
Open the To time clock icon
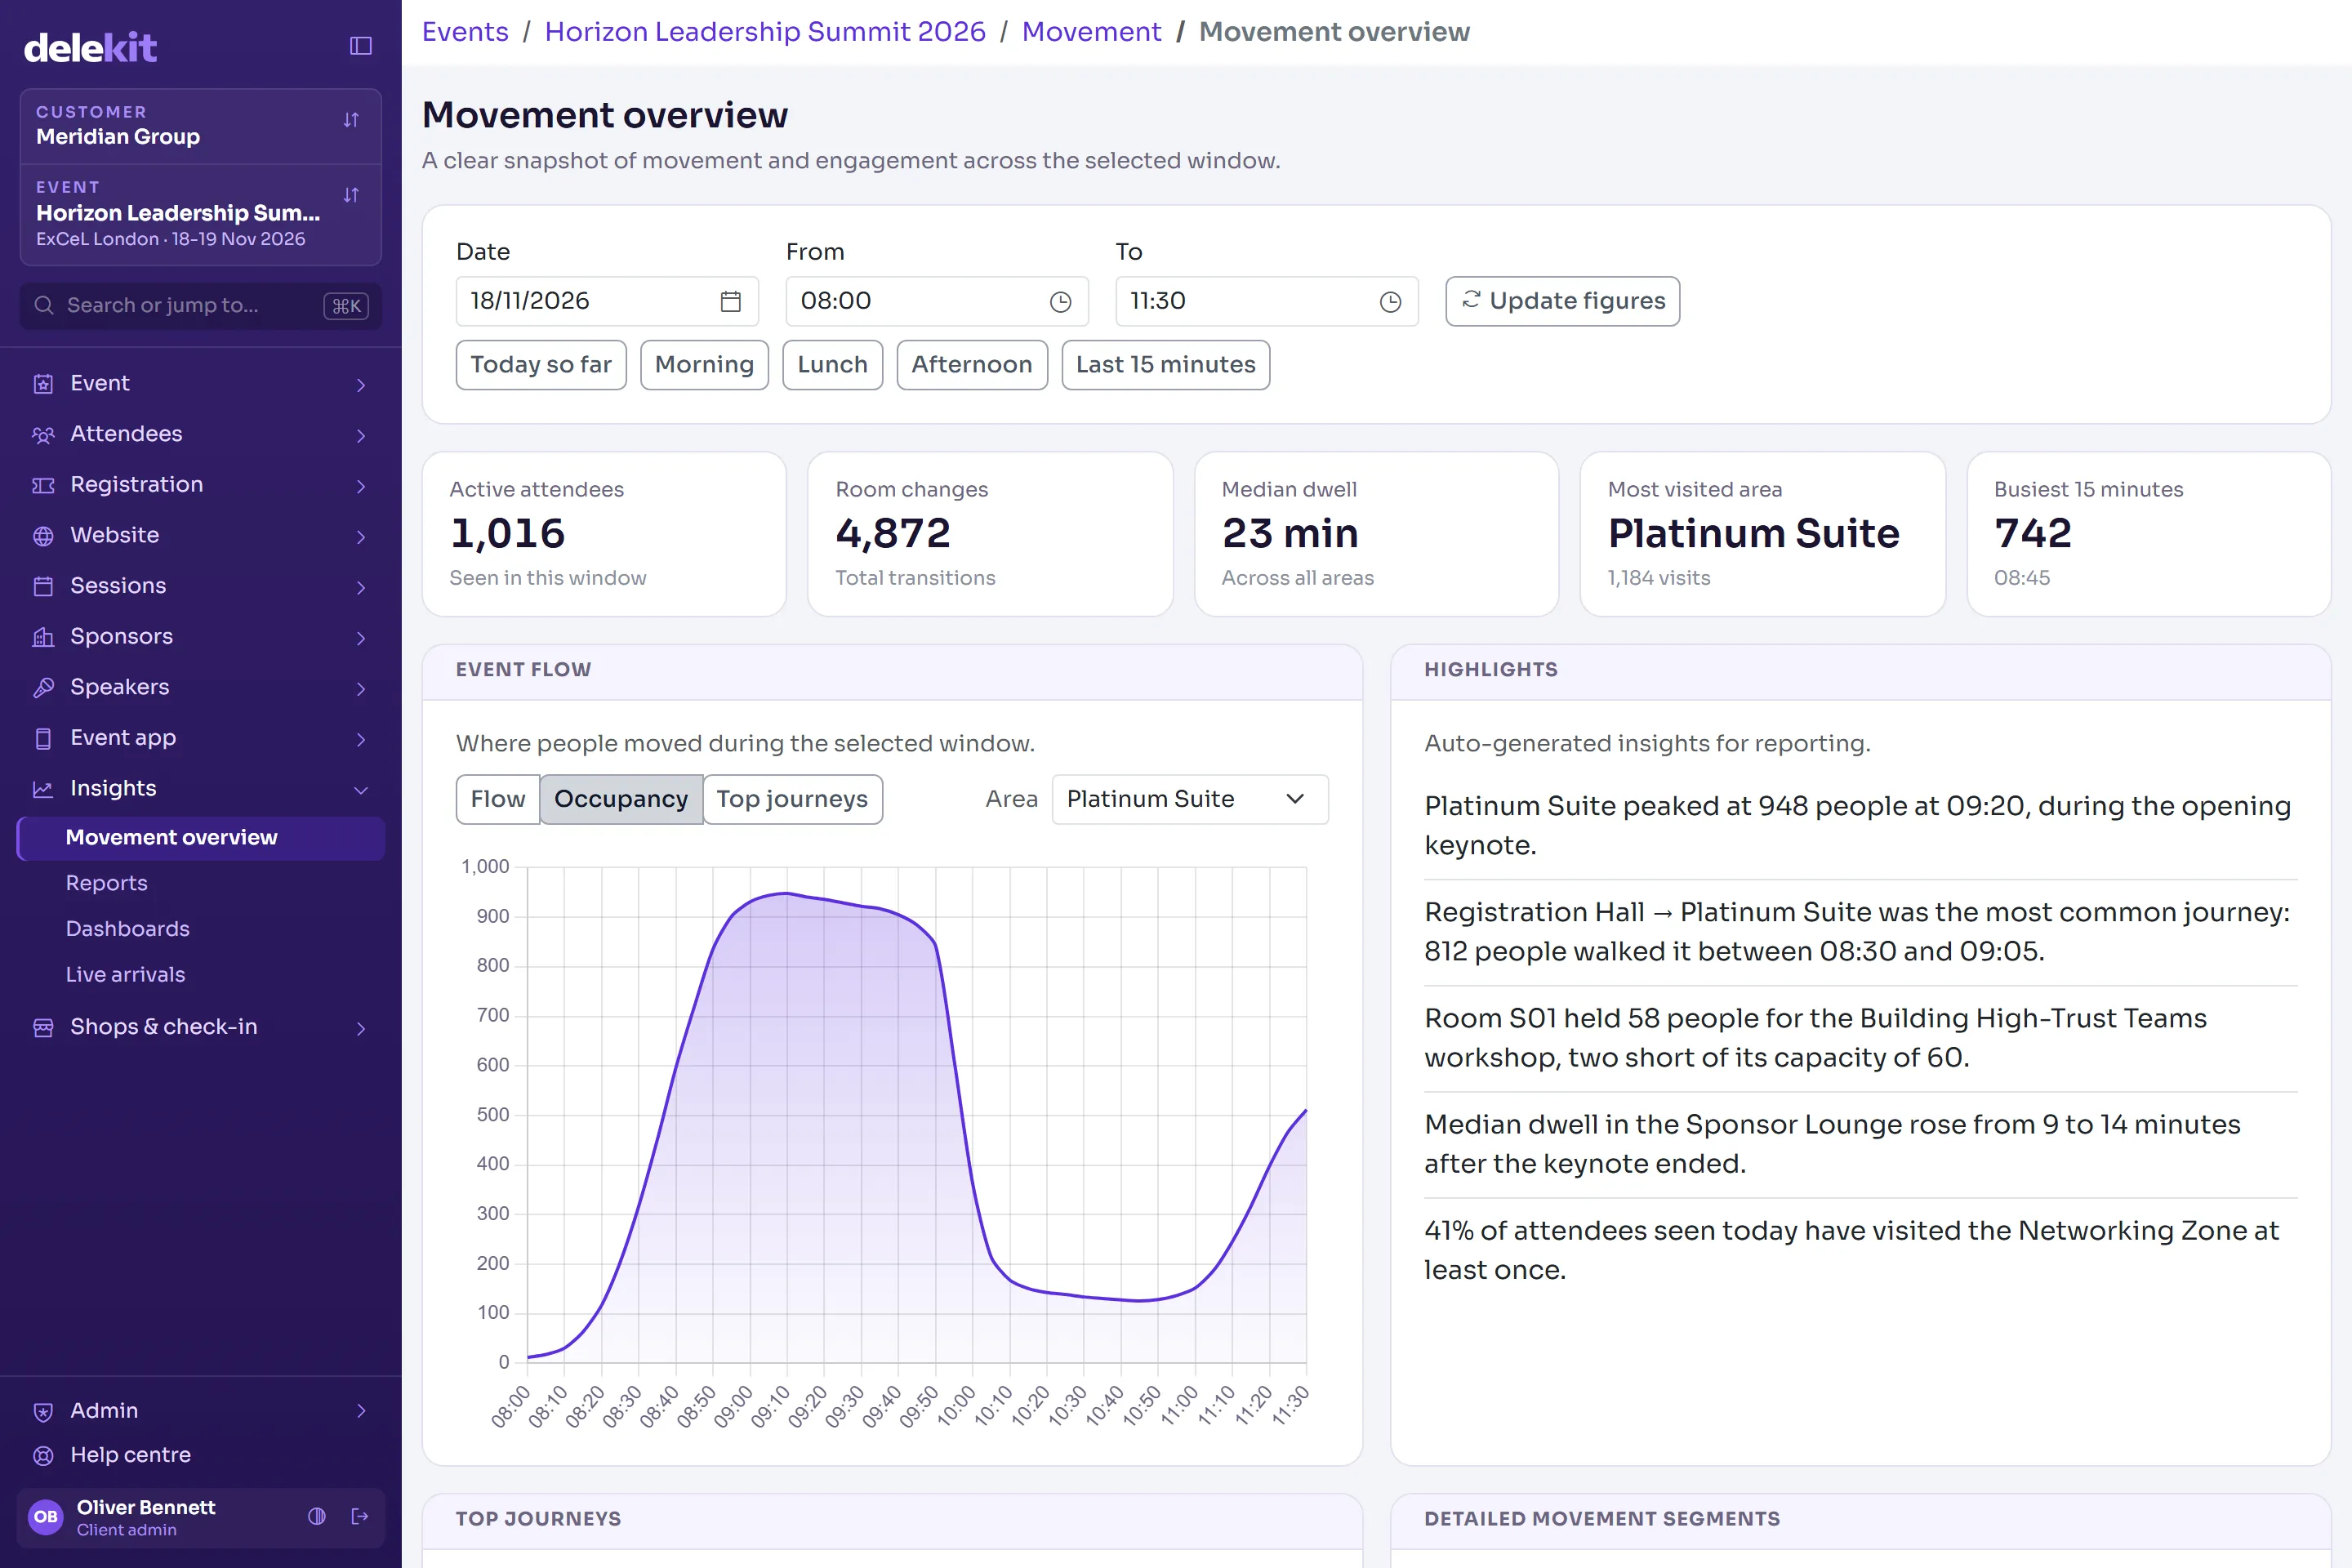tap(1391, 301)
